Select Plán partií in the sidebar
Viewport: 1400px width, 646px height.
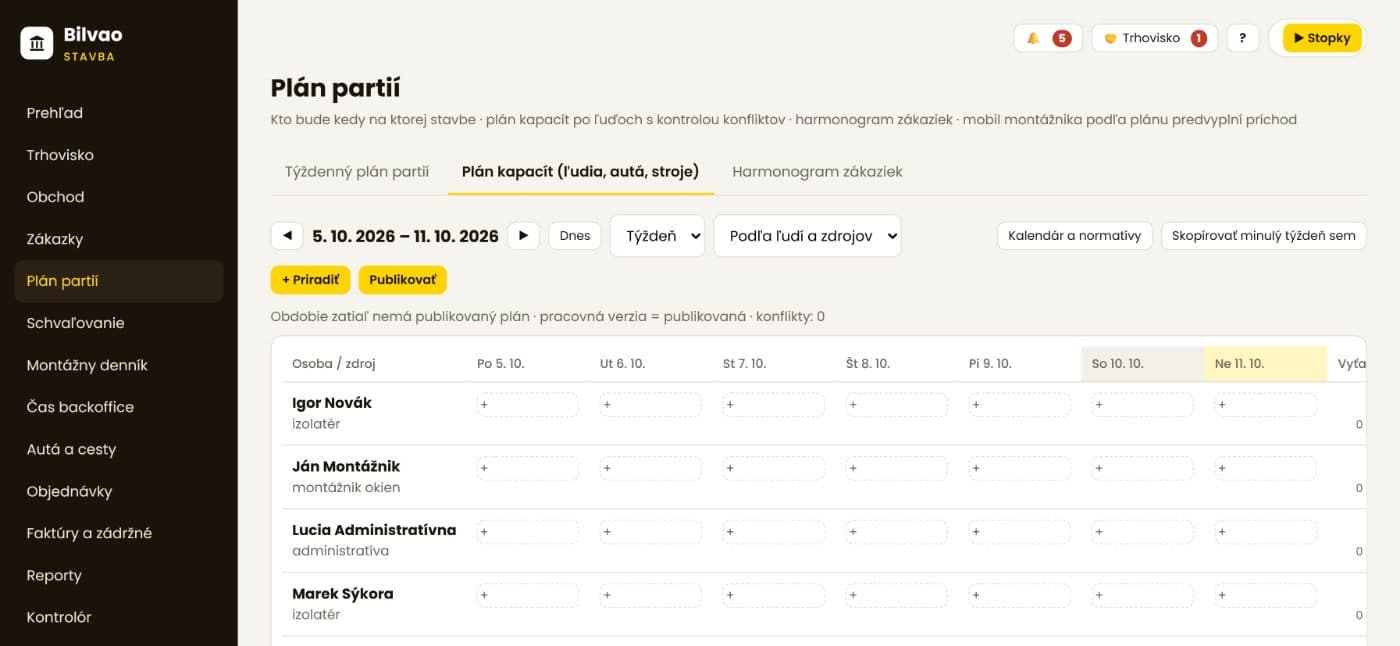coord(119,281)
